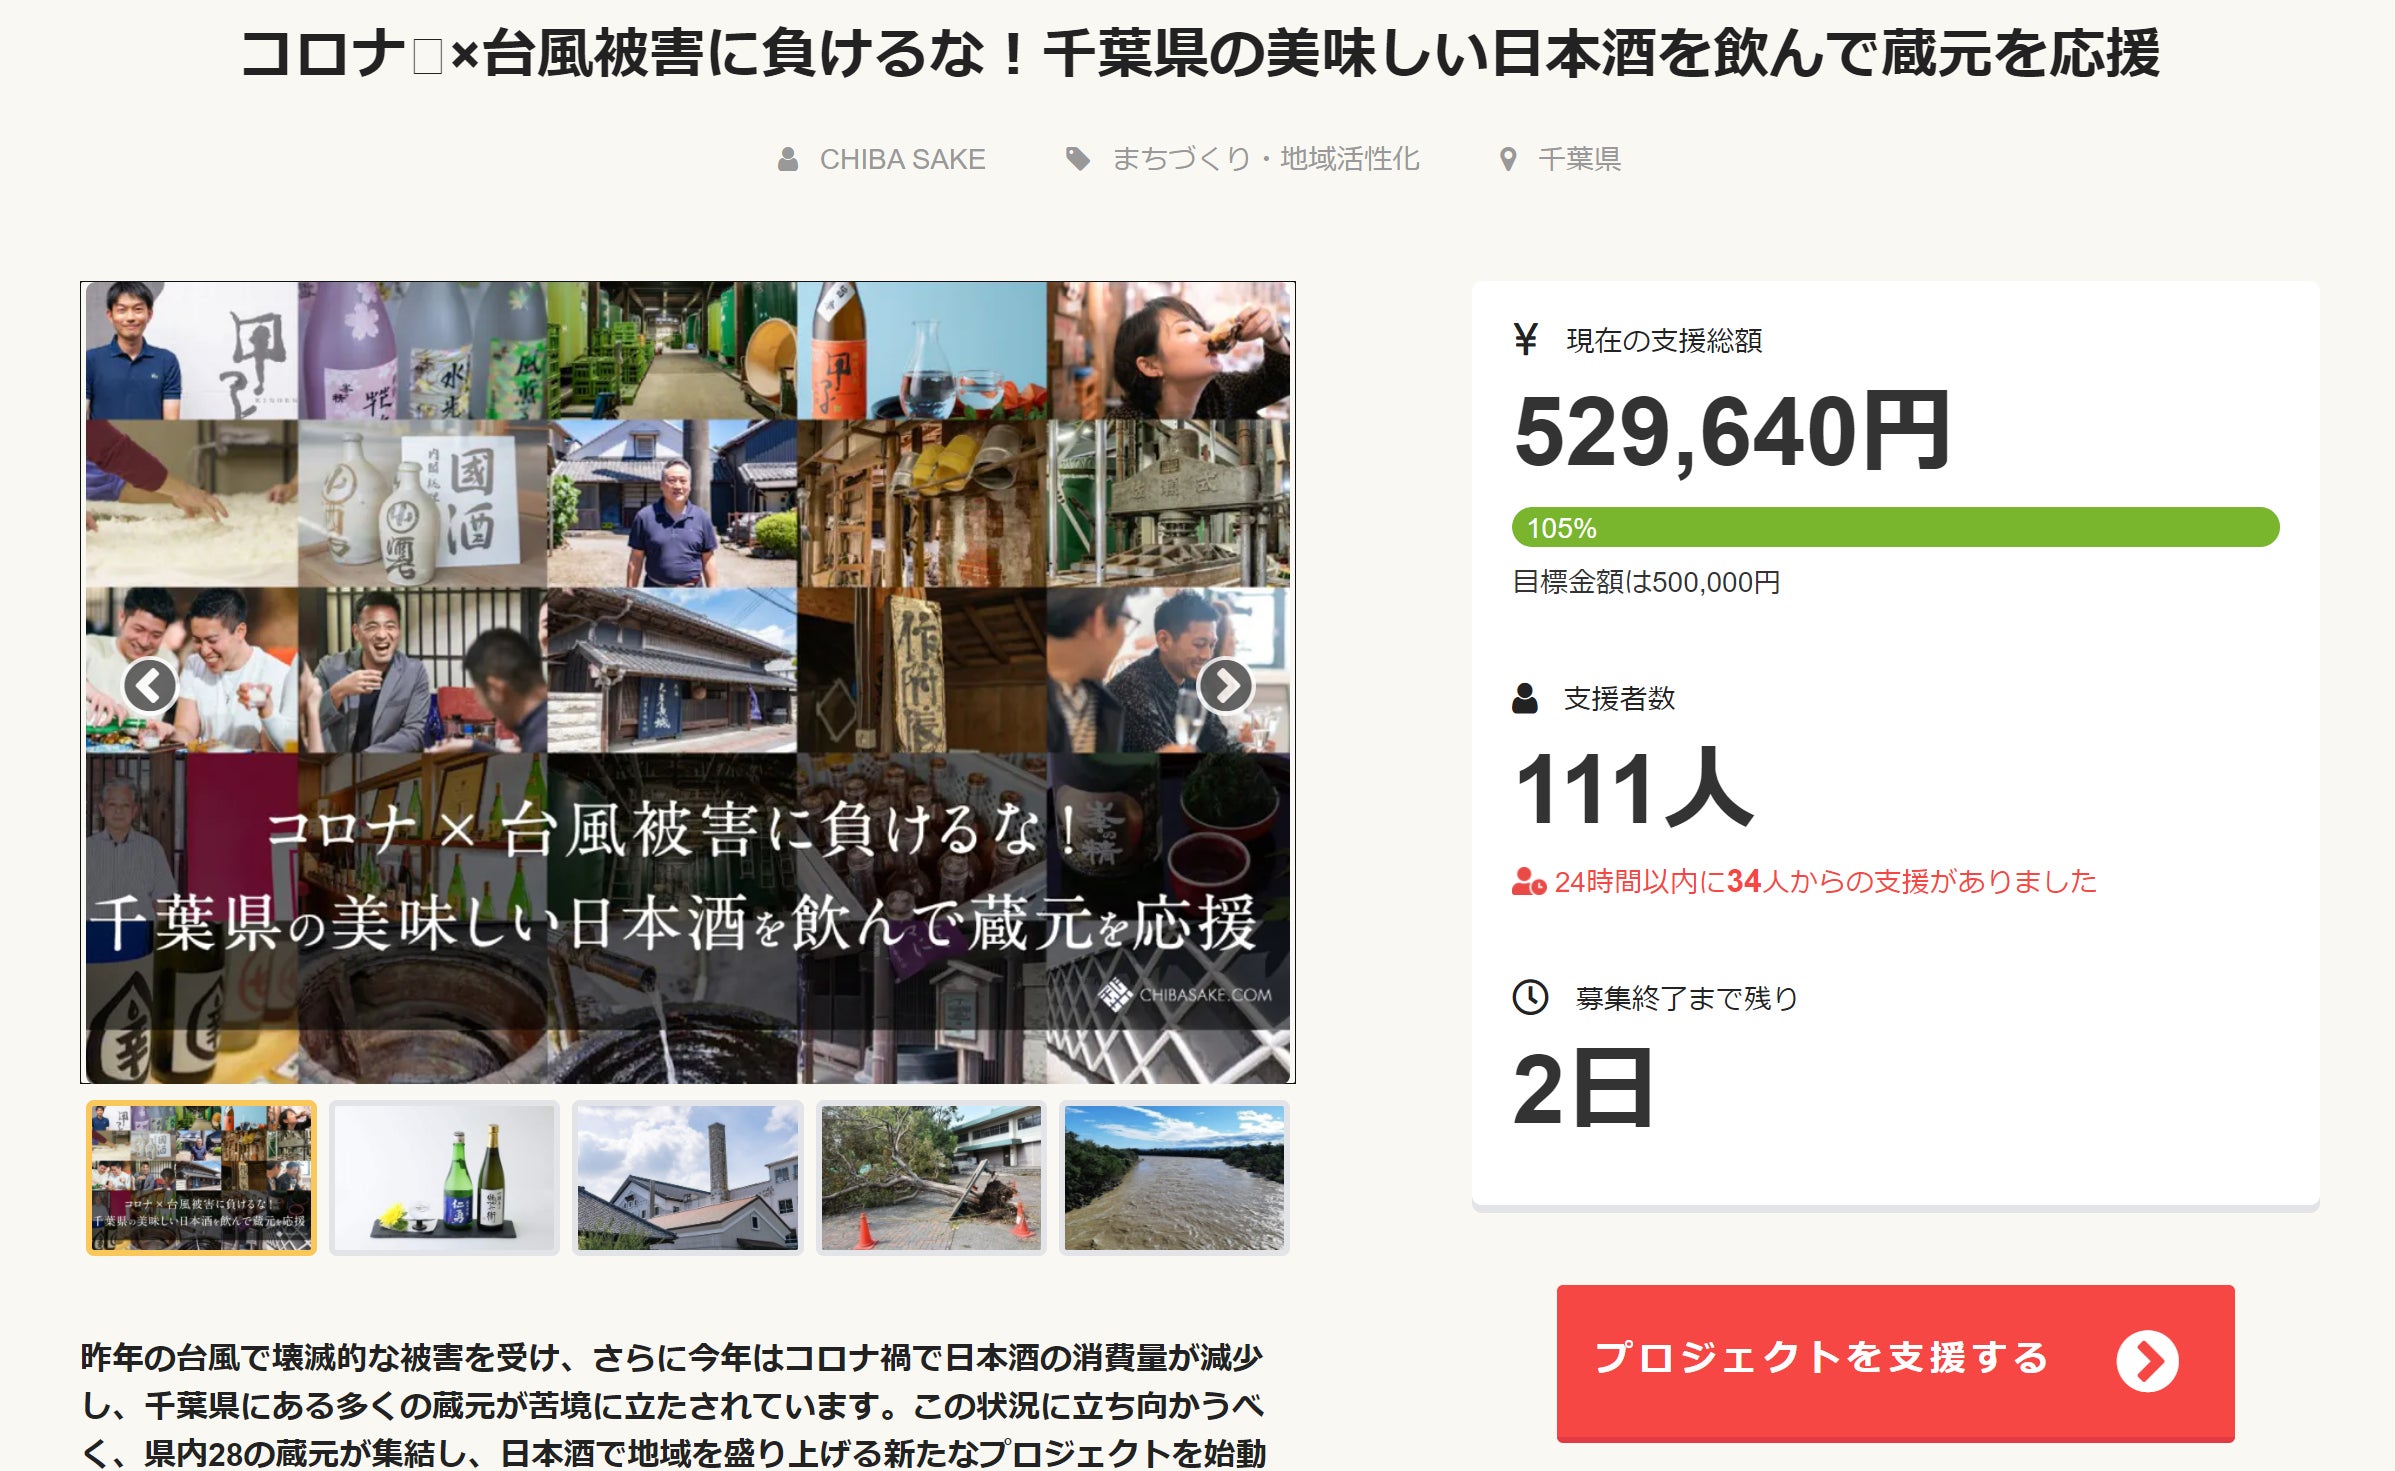Select the sake bottles thumbnail
The height and width of the screenshot is (1471, 2395).
click(444, 1178)
